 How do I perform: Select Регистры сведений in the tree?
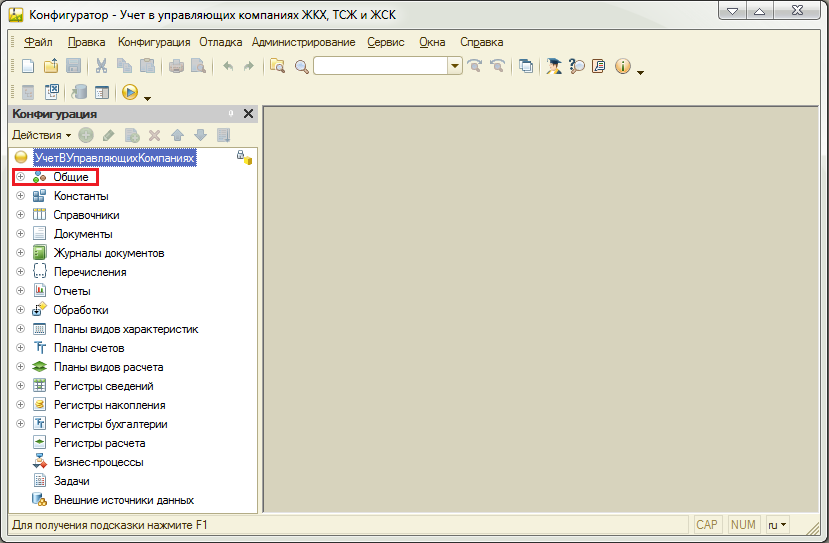[104, 386]
